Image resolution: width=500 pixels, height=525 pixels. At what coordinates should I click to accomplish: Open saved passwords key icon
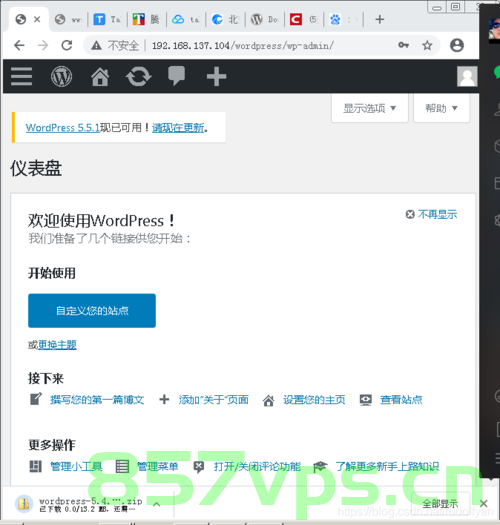403,45
